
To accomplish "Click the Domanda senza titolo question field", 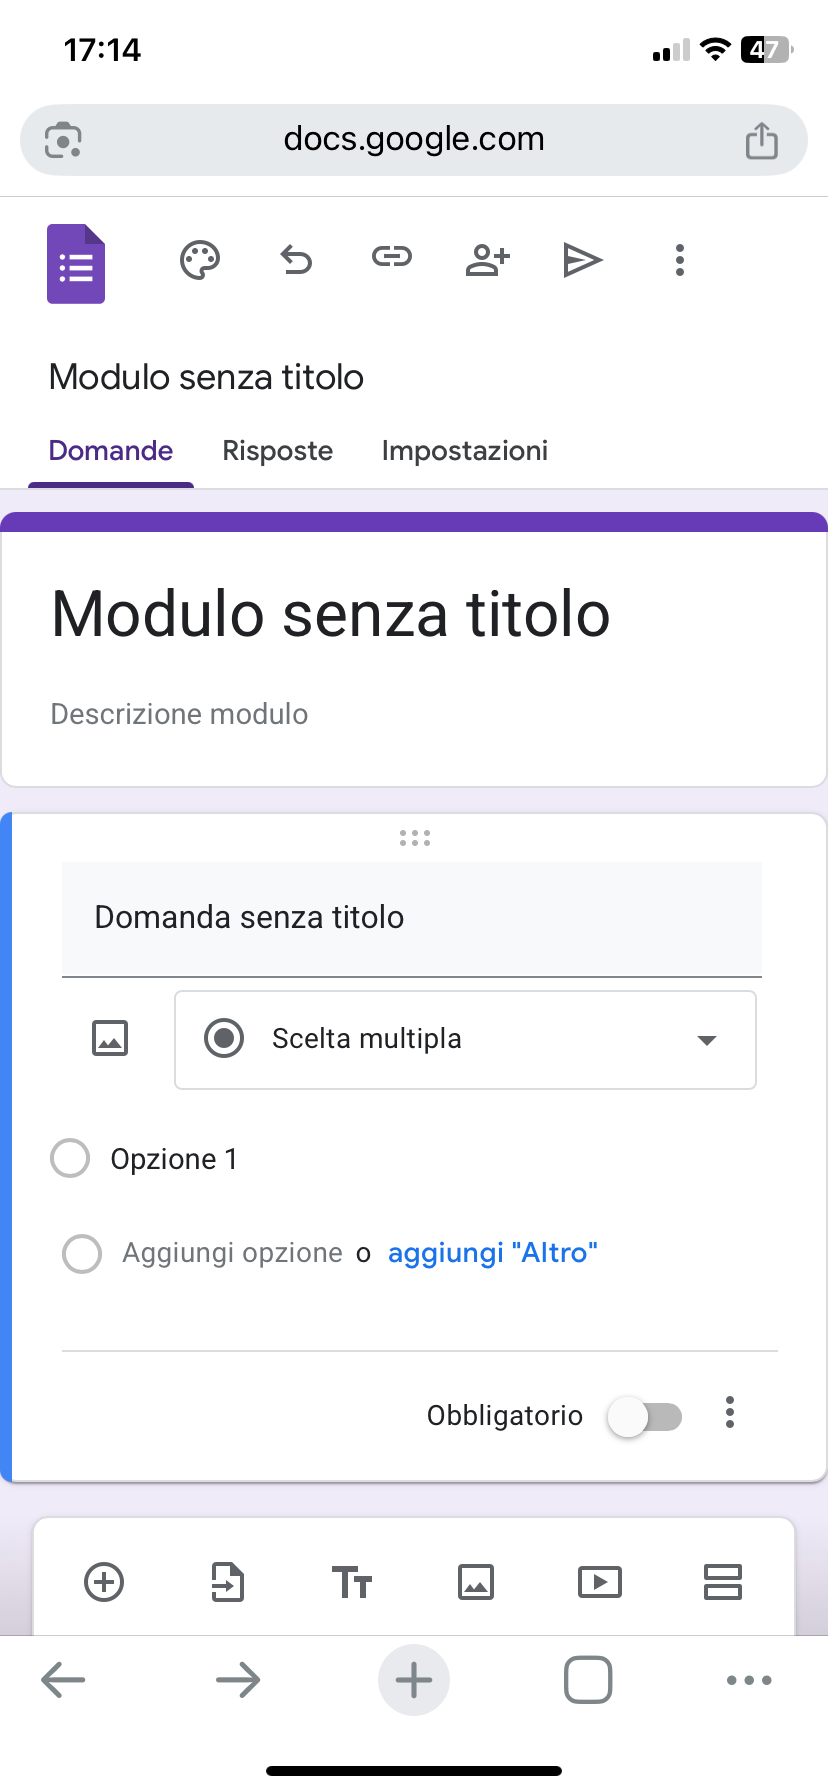I will click(411, 918).
